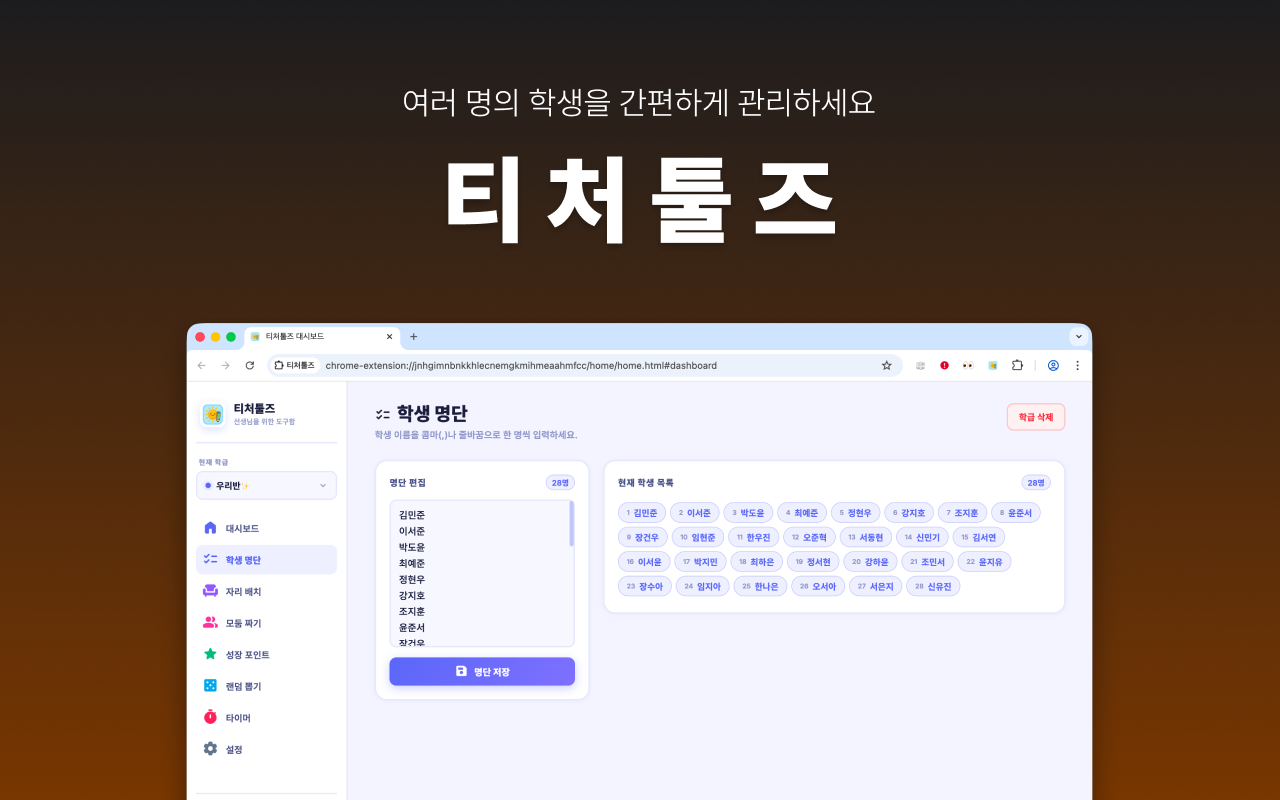The width and height of the screenshot is (1280, 800).
Task: Open the 랜덤 뽑기 dice icon
Action: (x=210, y=686)
